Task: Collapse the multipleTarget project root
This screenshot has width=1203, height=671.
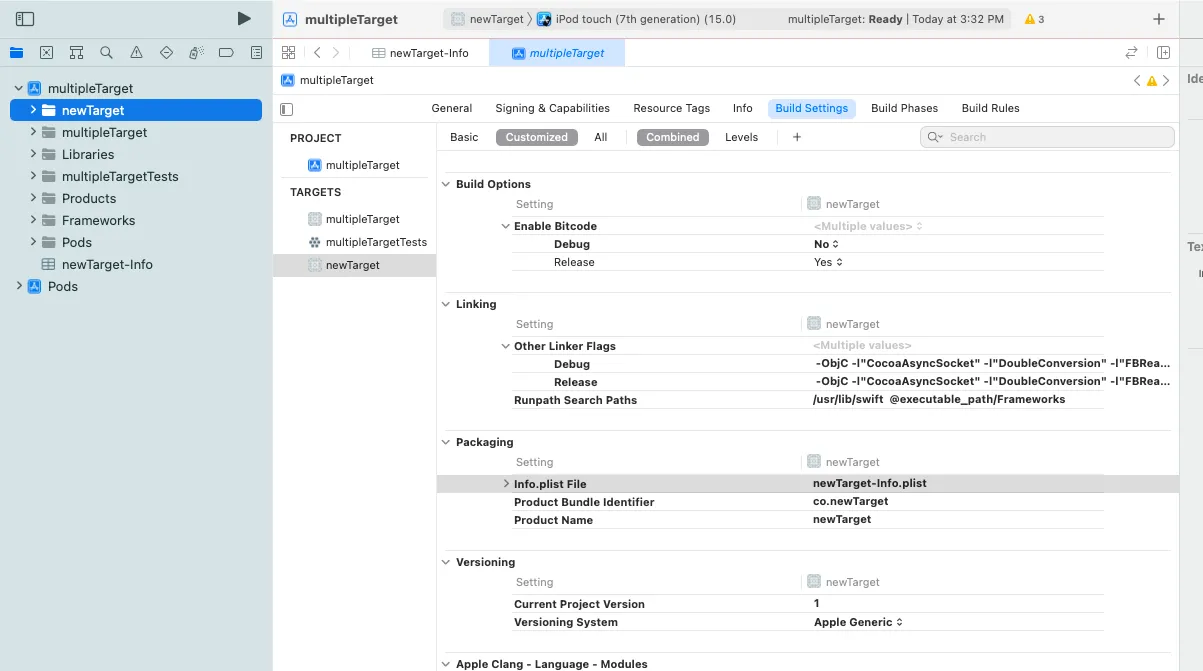Action: coord(18,88)
